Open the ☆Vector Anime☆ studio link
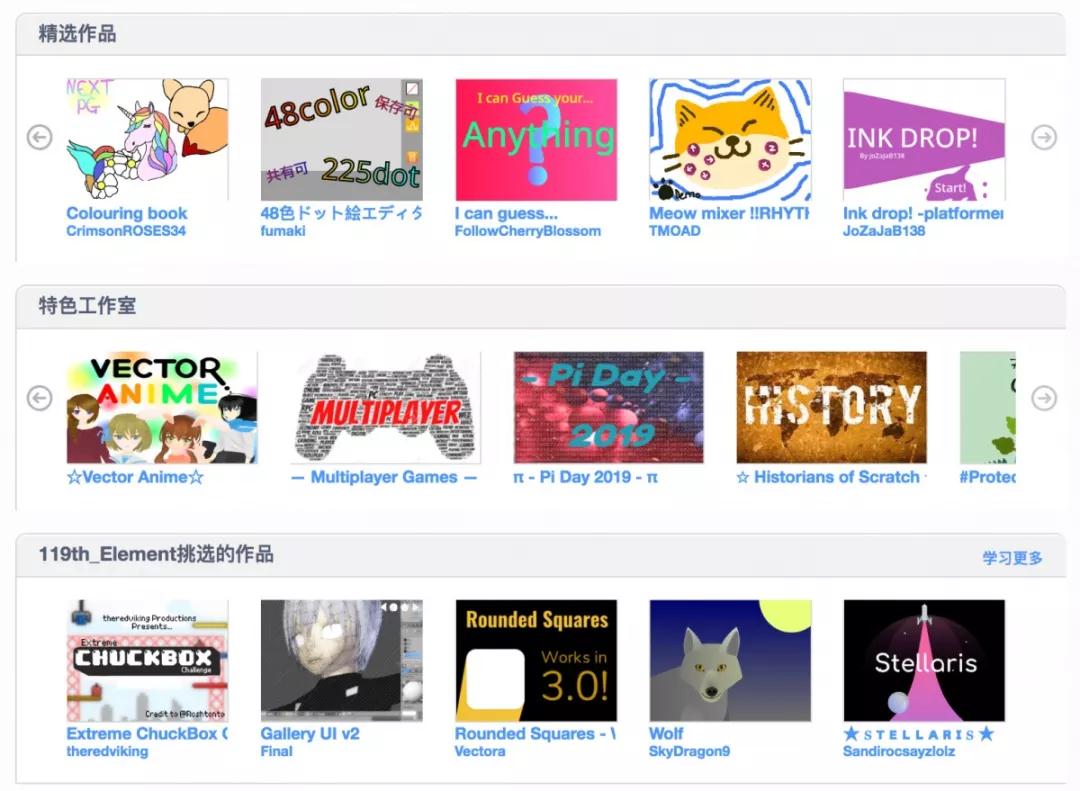 point(135,477)
